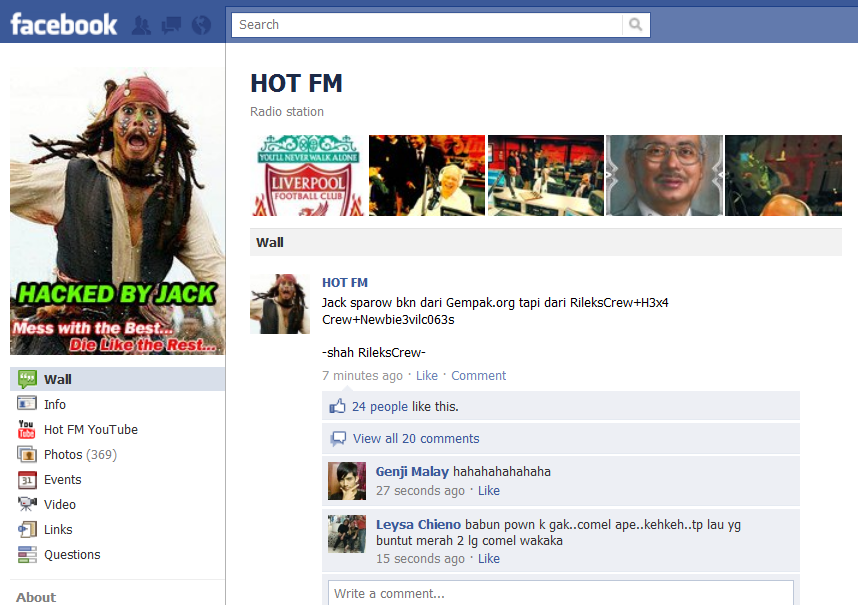Click the Write a comment field
858x605 pixels.
(x=560, y=593)
